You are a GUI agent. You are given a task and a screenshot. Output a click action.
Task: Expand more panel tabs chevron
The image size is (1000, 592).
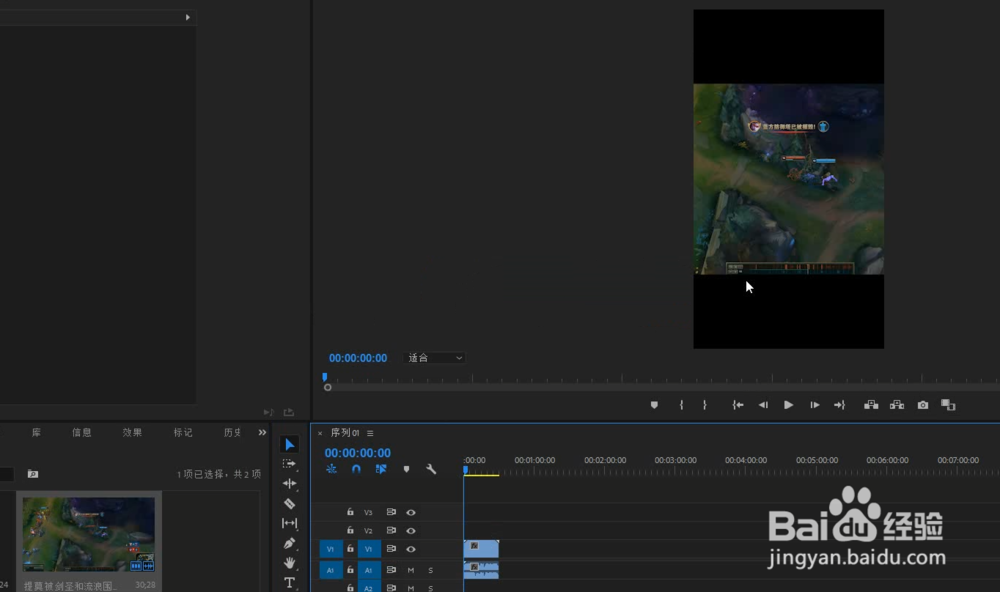pyautogui.click(x=262, y=433)
